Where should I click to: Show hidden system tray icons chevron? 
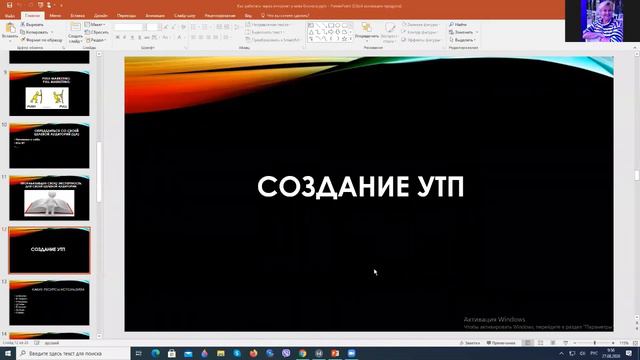pos(562,353)
